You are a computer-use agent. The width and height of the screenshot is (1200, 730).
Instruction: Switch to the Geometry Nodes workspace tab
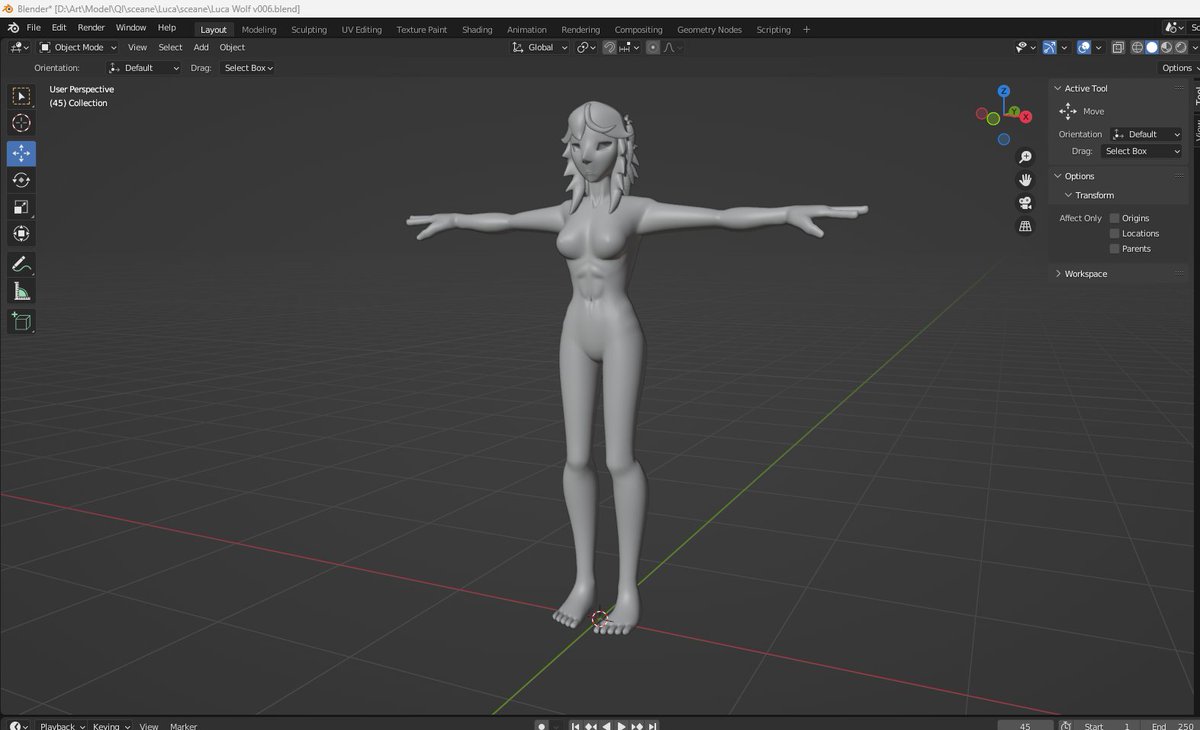(x=709, y=29)
